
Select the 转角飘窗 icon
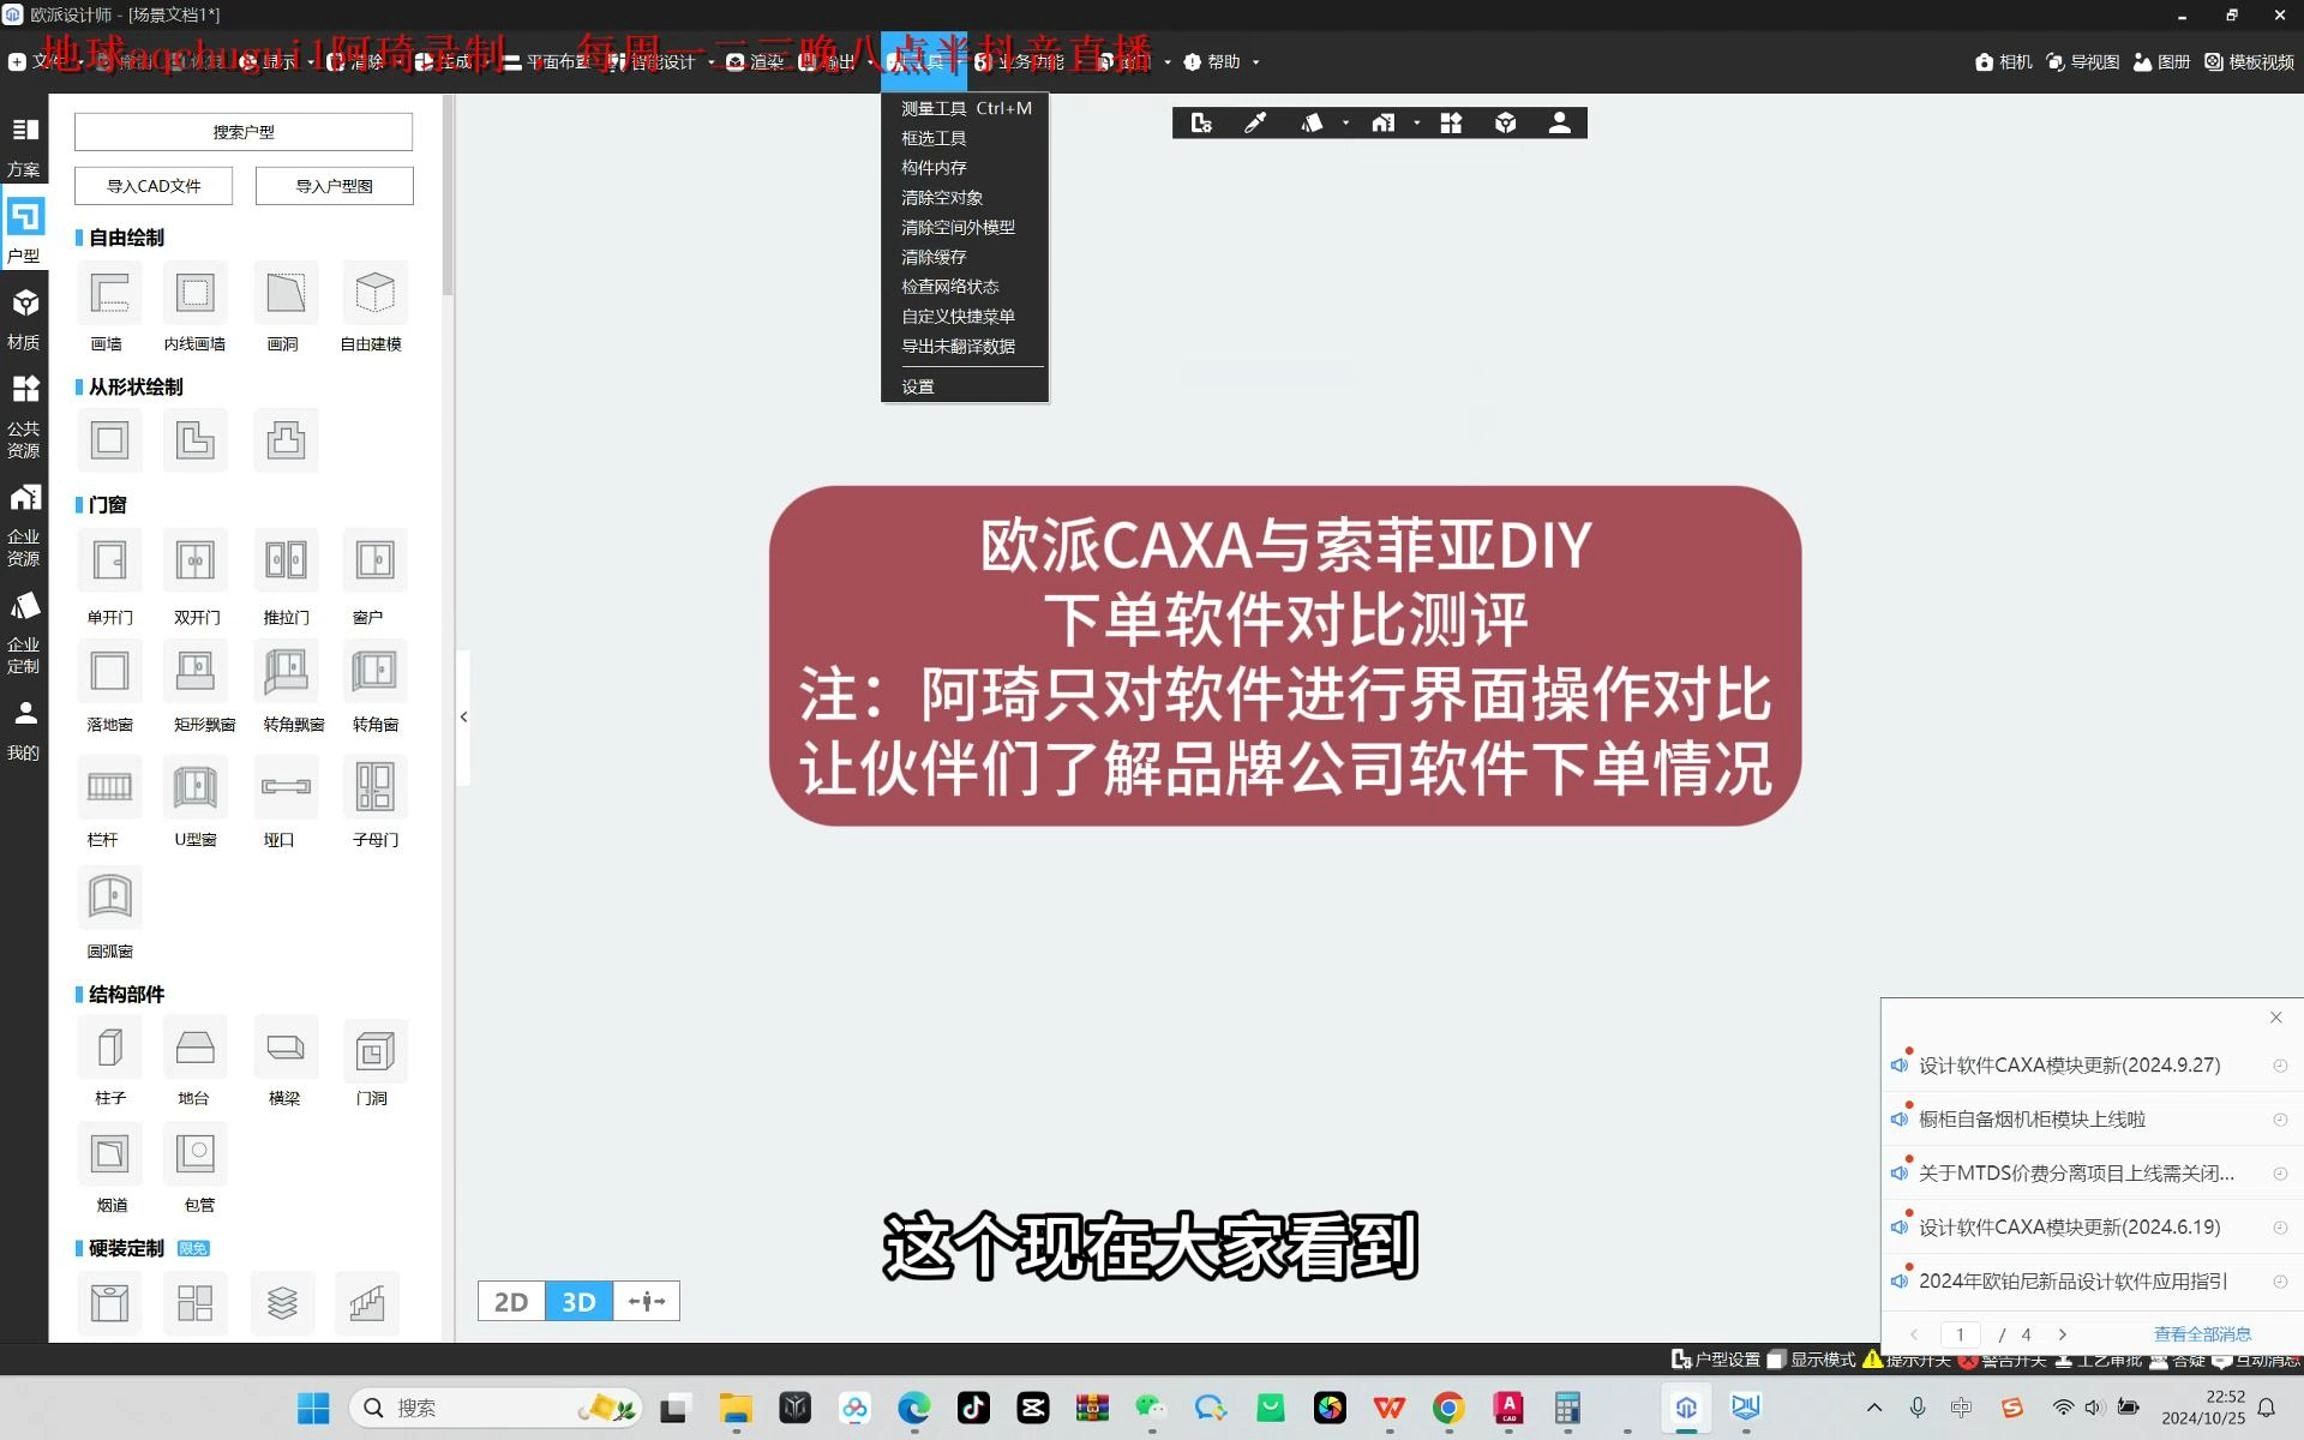pos(285,670)
